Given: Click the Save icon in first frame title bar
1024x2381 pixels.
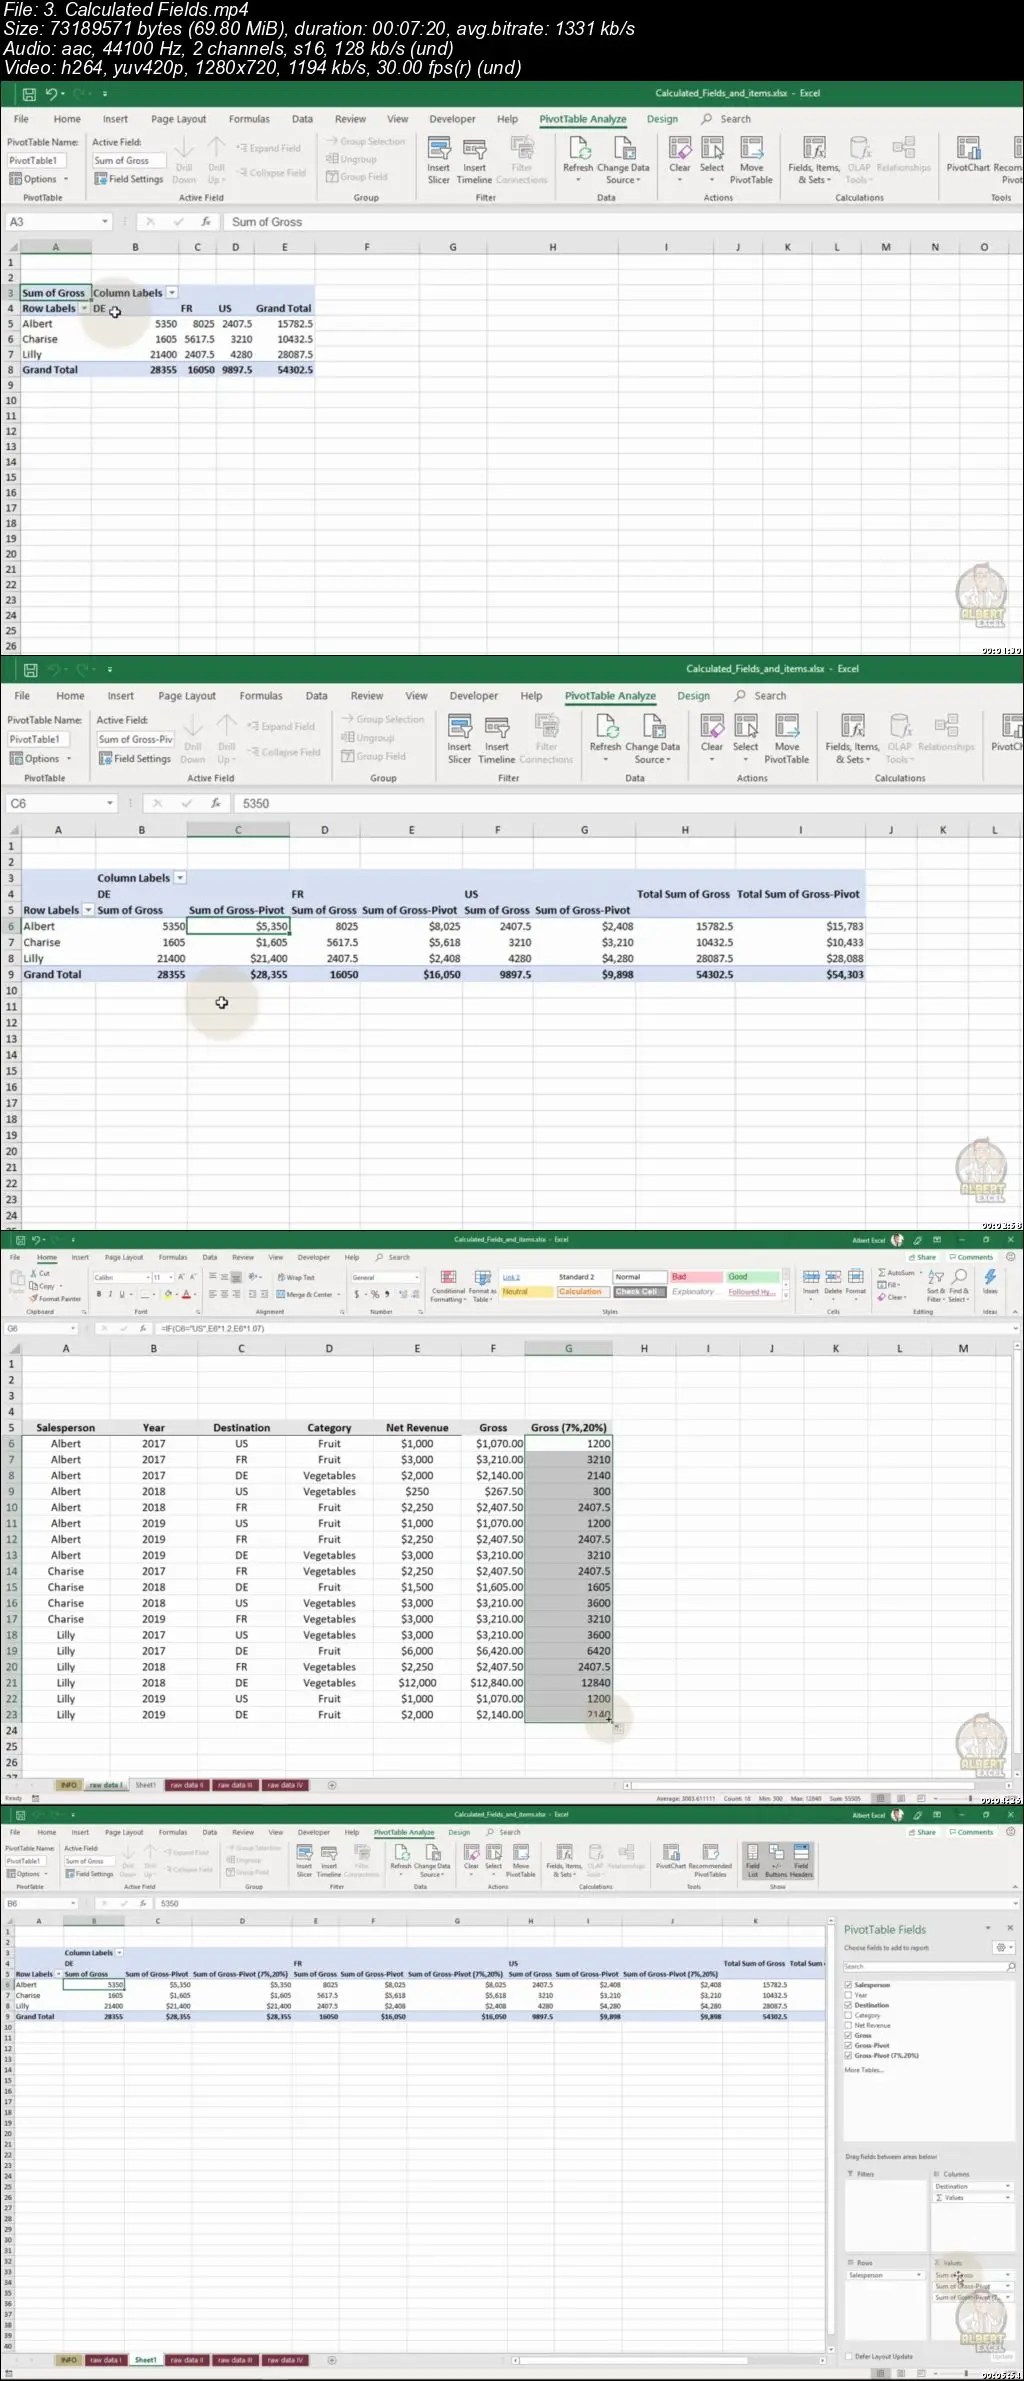Looking at the screenshot, I should coord(29,94).
